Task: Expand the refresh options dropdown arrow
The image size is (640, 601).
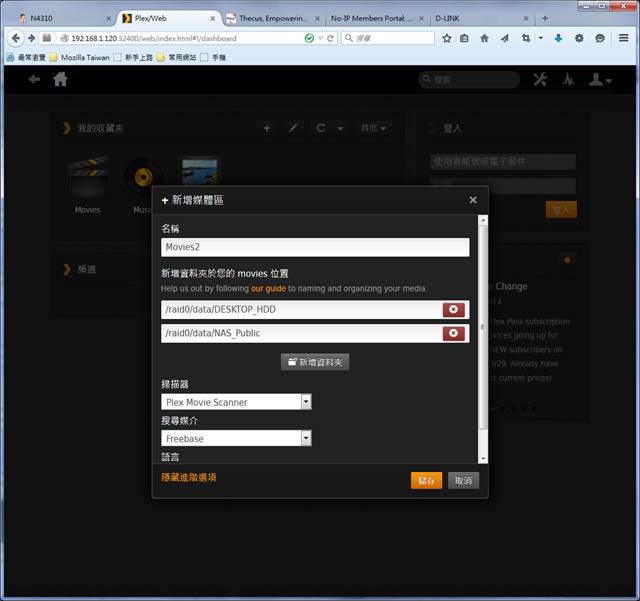Action: coord(340,128)
